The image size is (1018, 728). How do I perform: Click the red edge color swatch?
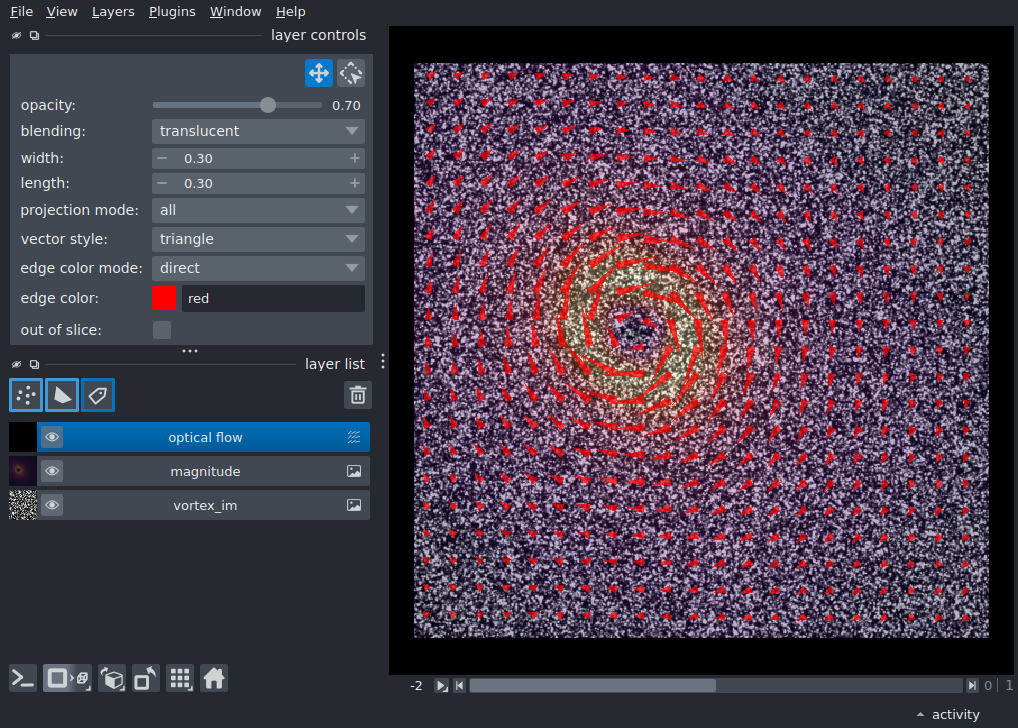tap(164, 298)
